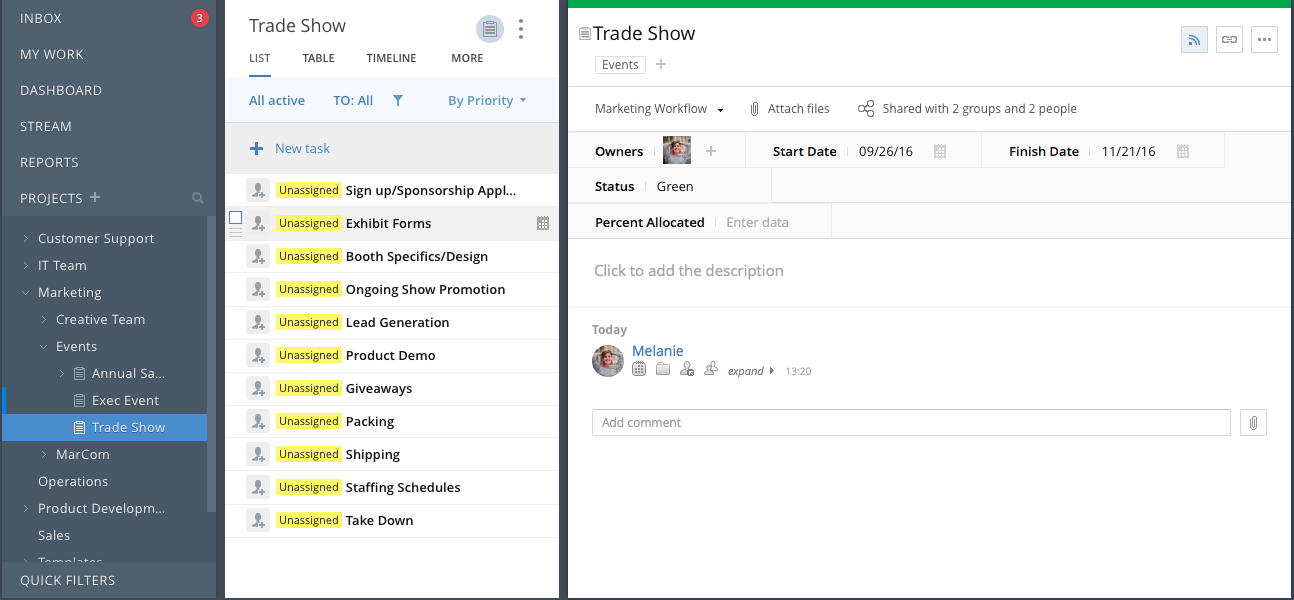Open the Finish Date calendar picker
1294x600 pixels.
click(1183, 151)
